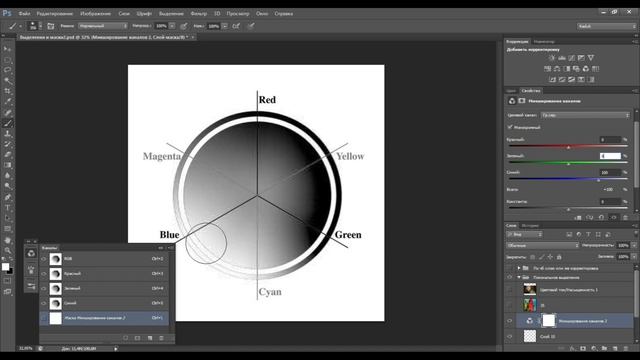Click the foreground color swatch
Screen dimensions: 640x360
[5, 267]
